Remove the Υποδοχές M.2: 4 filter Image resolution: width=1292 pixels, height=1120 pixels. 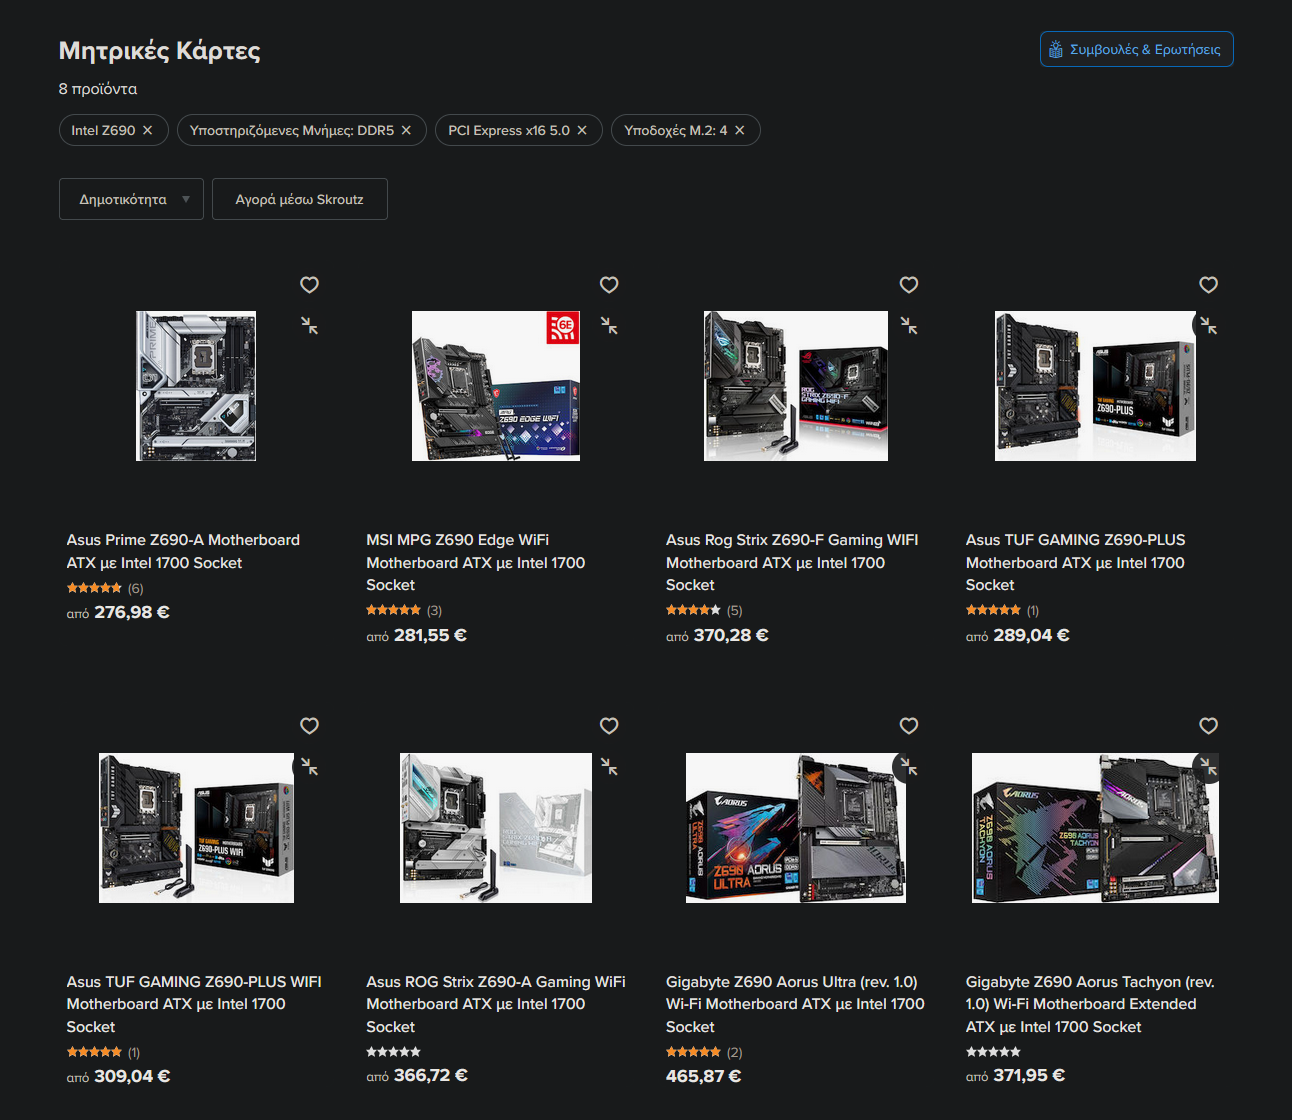tap(740, 130)
